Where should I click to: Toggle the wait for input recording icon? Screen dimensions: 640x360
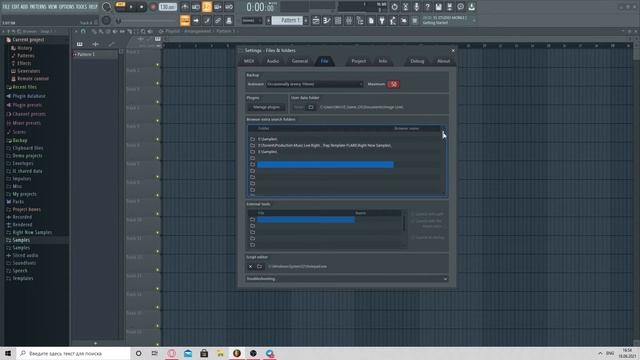(x=196, y=7)
